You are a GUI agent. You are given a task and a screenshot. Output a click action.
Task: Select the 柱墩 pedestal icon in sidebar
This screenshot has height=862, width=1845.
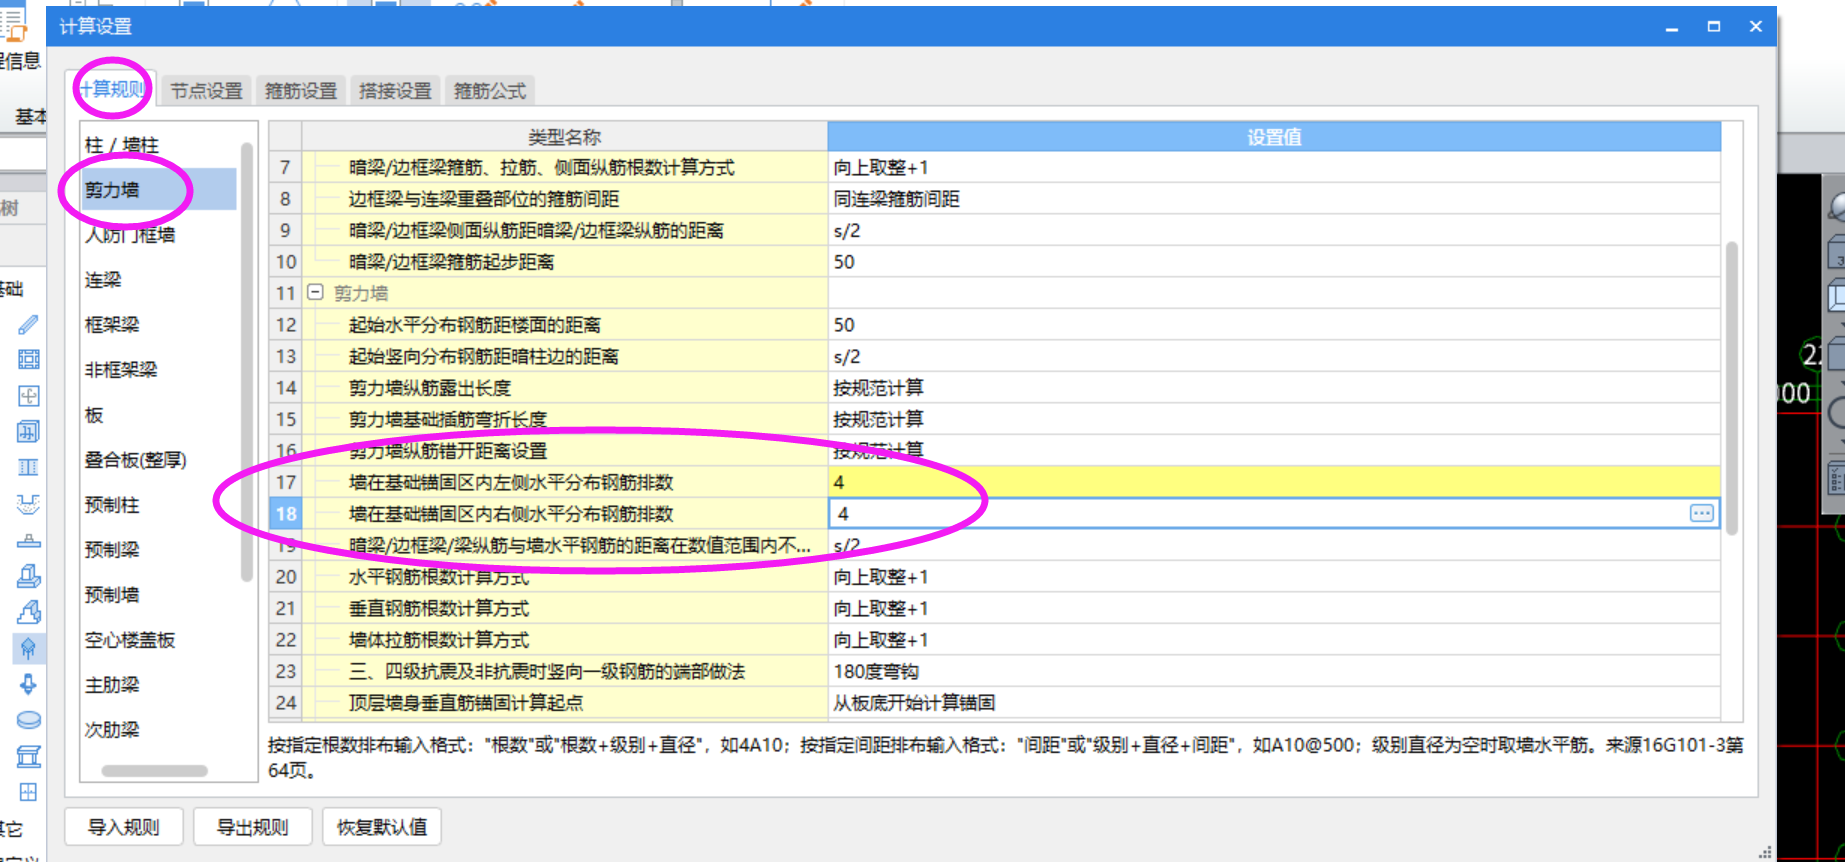pyautogui.click(x=28, y=540)
